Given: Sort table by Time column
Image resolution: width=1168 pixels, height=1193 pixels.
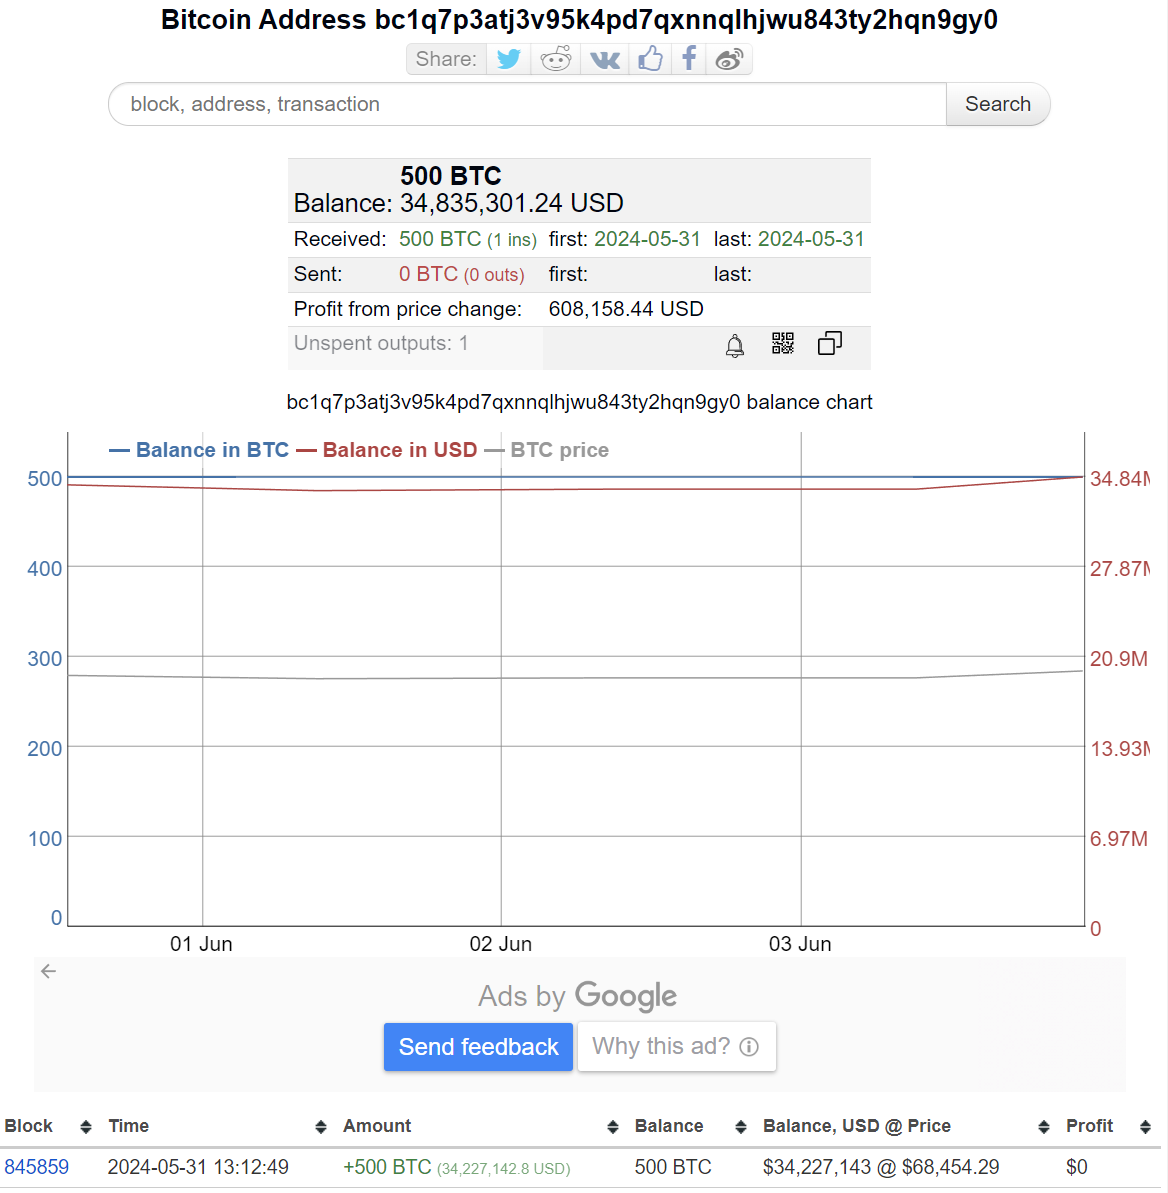Looking at the screenshot, I should click(x=216, y=1126).
